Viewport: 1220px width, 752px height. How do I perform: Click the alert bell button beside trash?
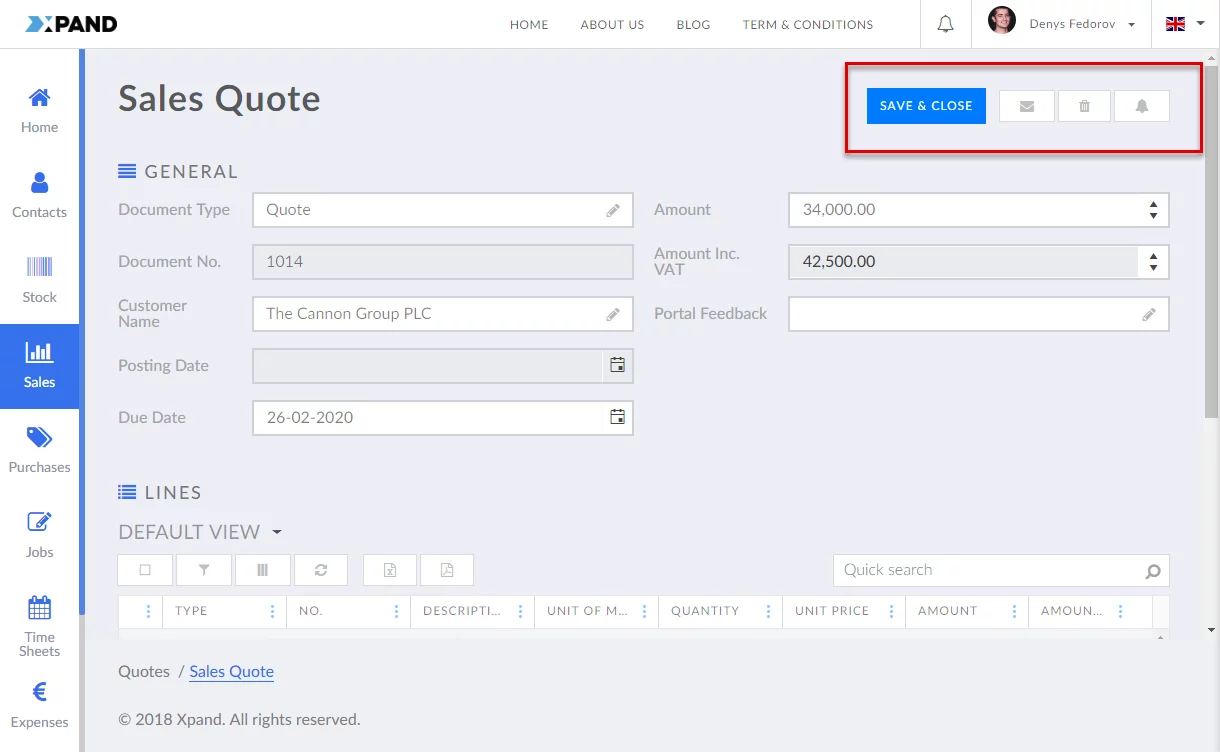(x=1141, y=106)
